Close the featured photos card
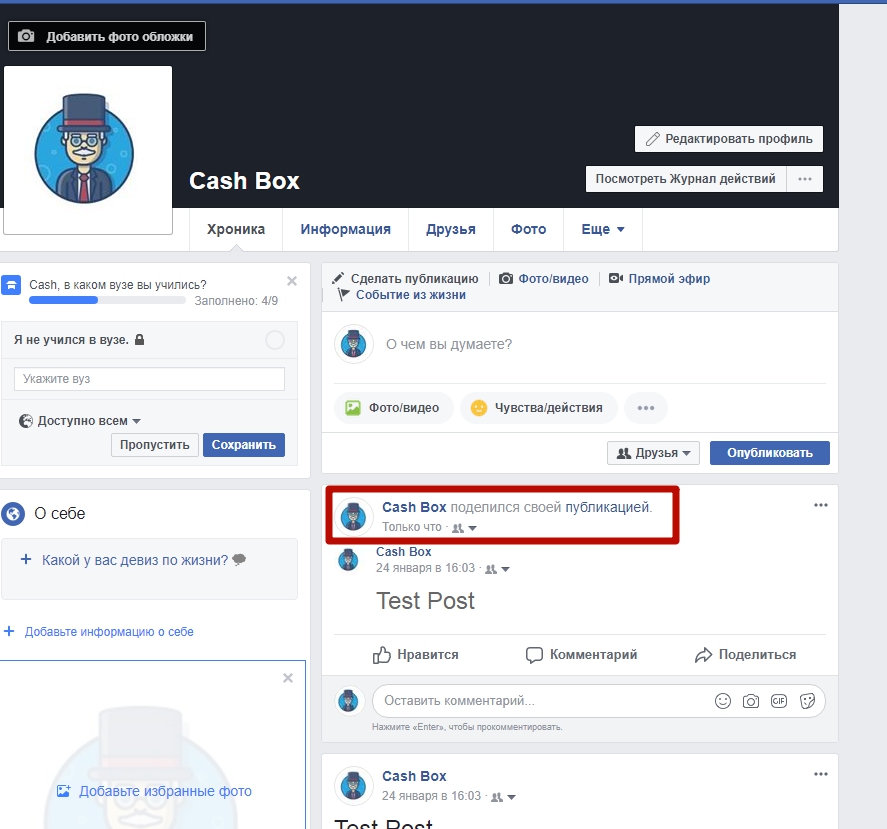 tap(288, 678)
